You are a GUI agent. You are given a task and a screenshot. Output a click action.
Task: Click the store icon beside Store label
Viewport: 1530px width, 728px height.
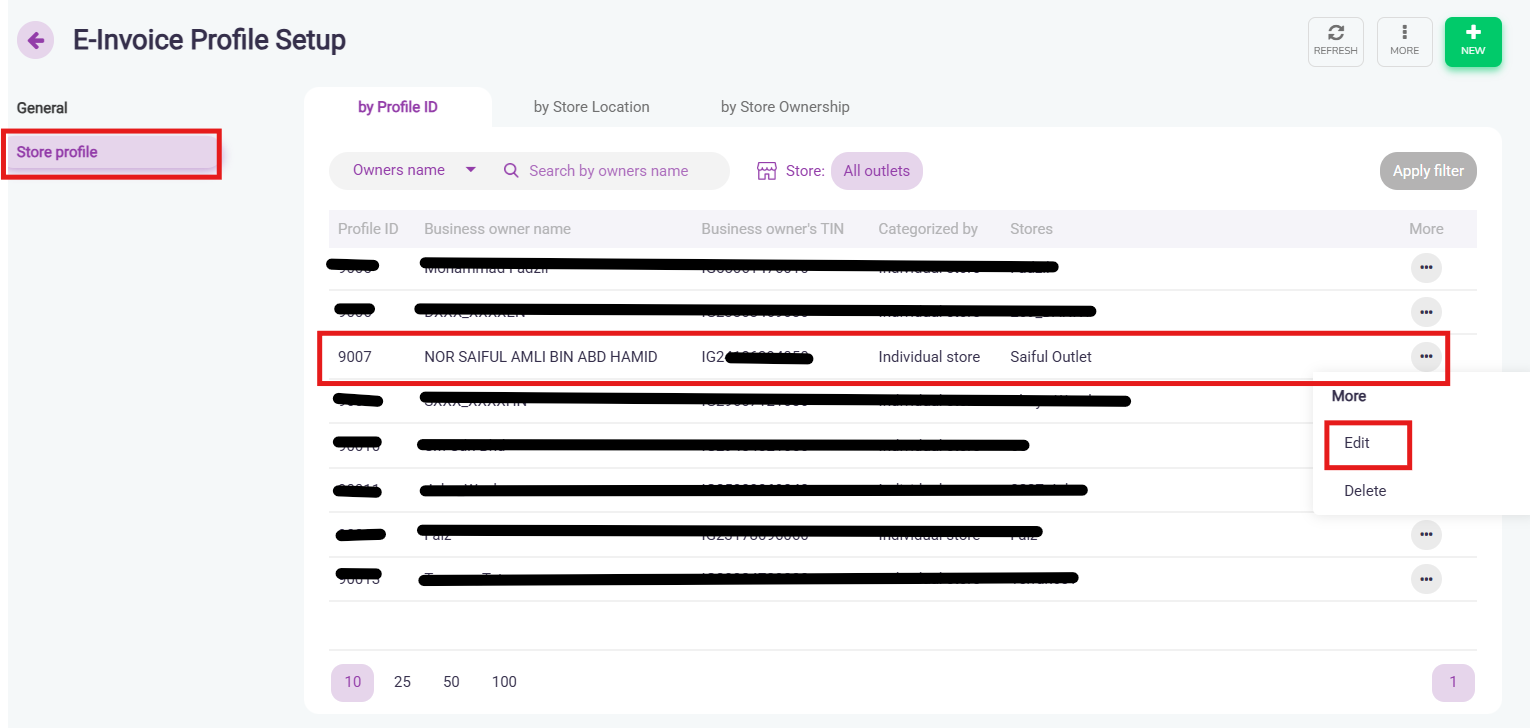[x=767, y=171]
